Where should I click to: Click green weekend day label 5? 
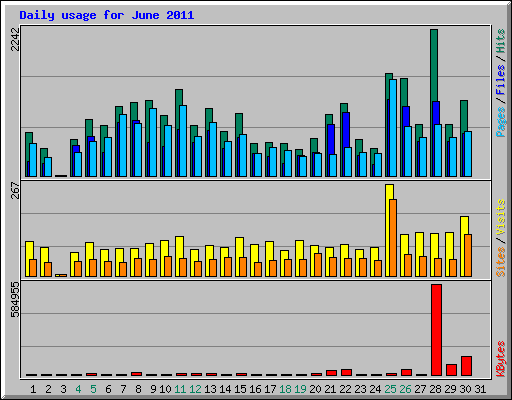point(93,389)
